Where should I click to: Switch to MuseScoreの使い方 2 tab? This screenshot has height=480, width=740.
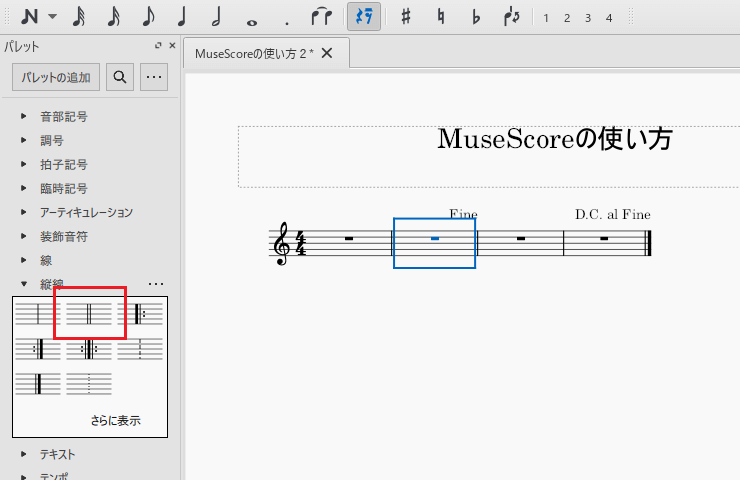pos(254,54)
